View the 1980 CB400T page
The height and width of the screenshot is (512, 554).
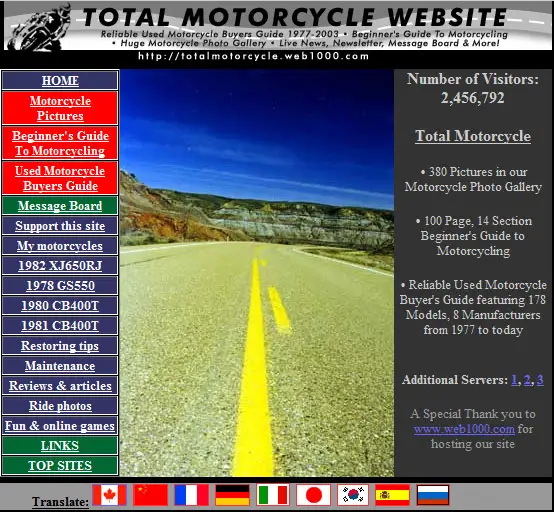[60, 305]
